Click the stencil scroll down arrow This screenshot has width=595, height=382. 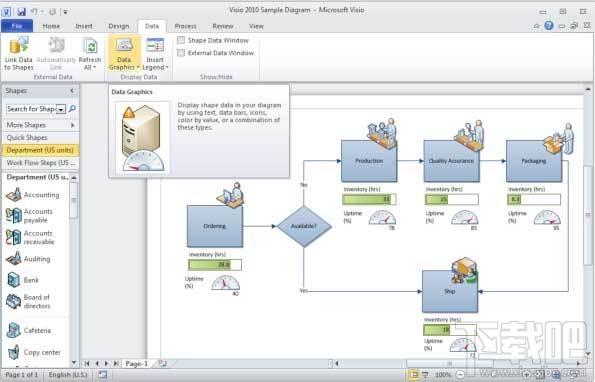(74, 362)
